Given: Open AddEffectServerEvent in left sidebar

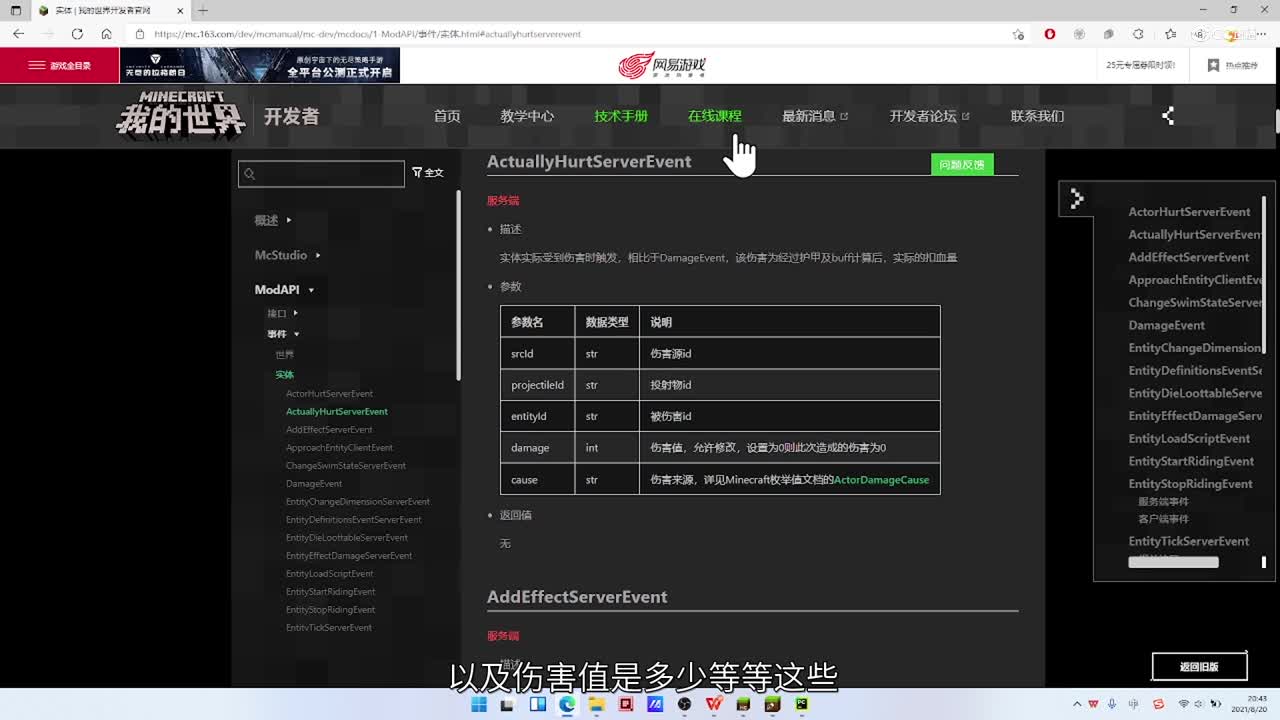Looking at the screenshot, I should coord(329,430).
